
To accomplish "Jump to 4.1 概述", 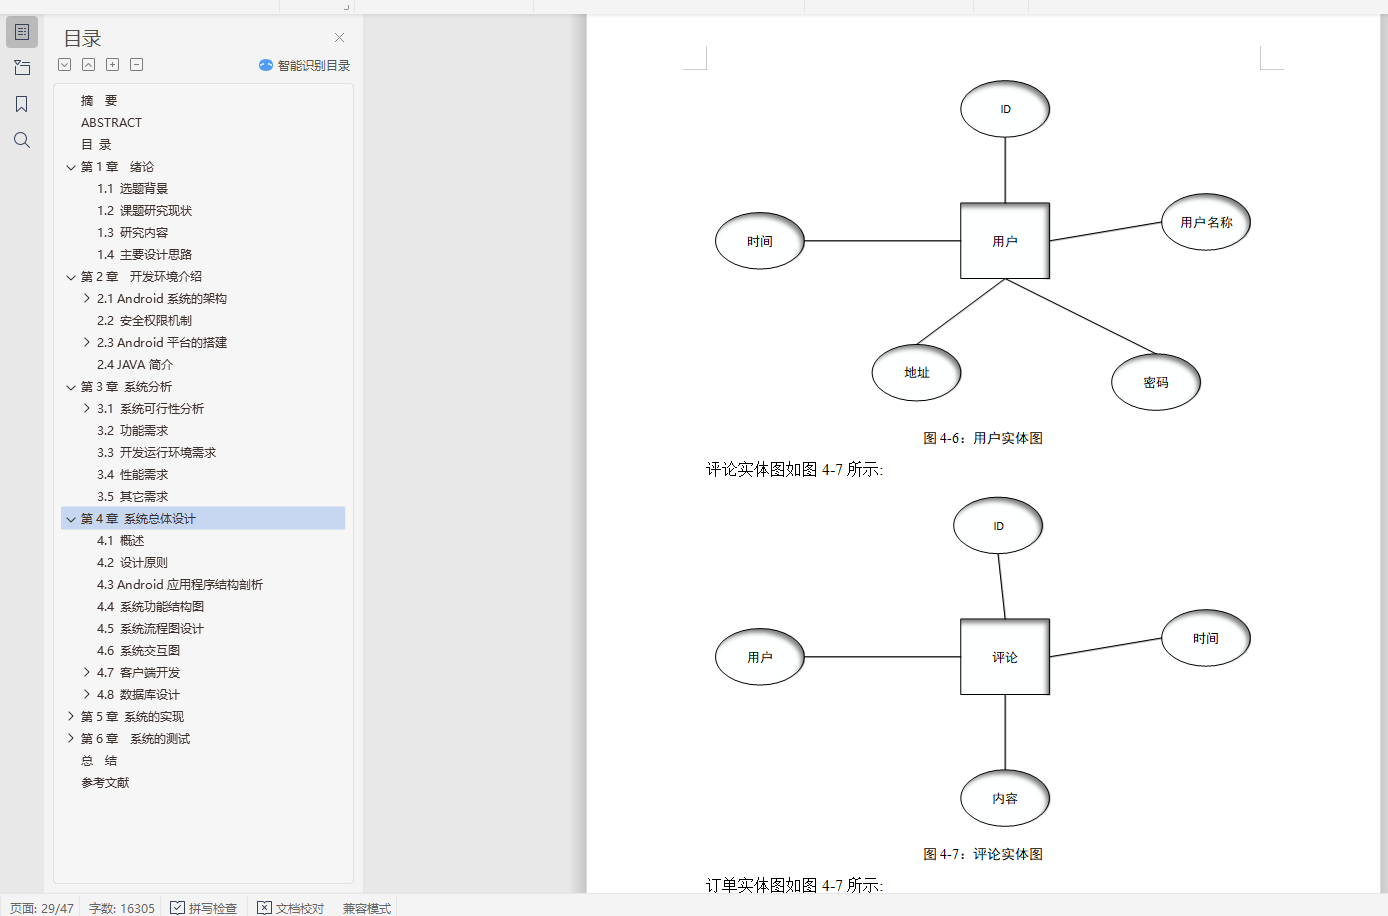I will click(120, 541).
